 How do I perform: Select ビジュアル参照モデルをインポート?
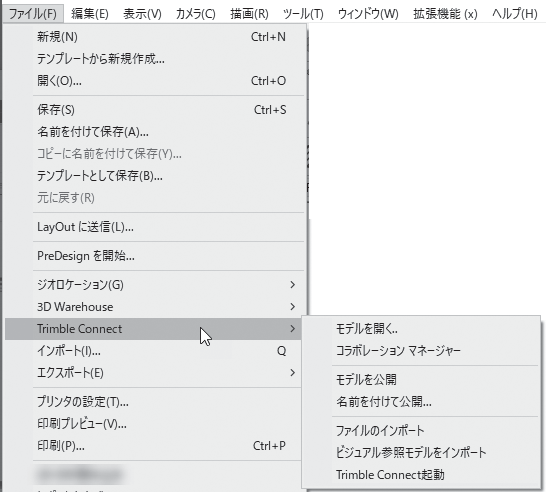click(x=421, y=453)
